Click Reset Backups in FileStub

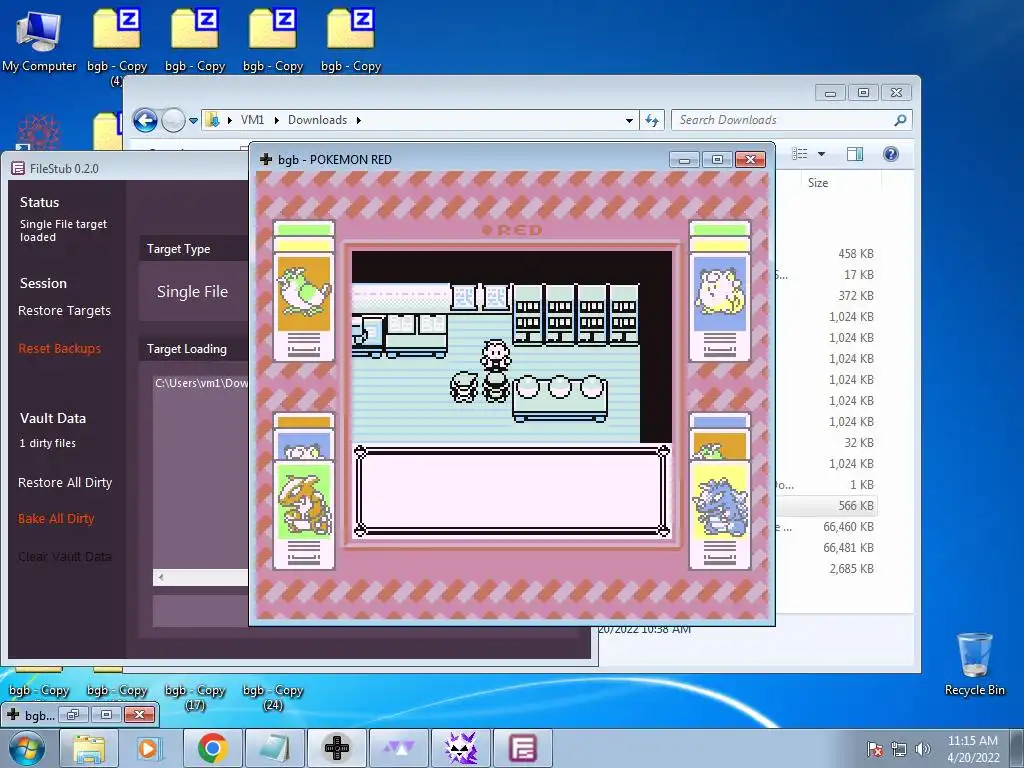point(59,349)
